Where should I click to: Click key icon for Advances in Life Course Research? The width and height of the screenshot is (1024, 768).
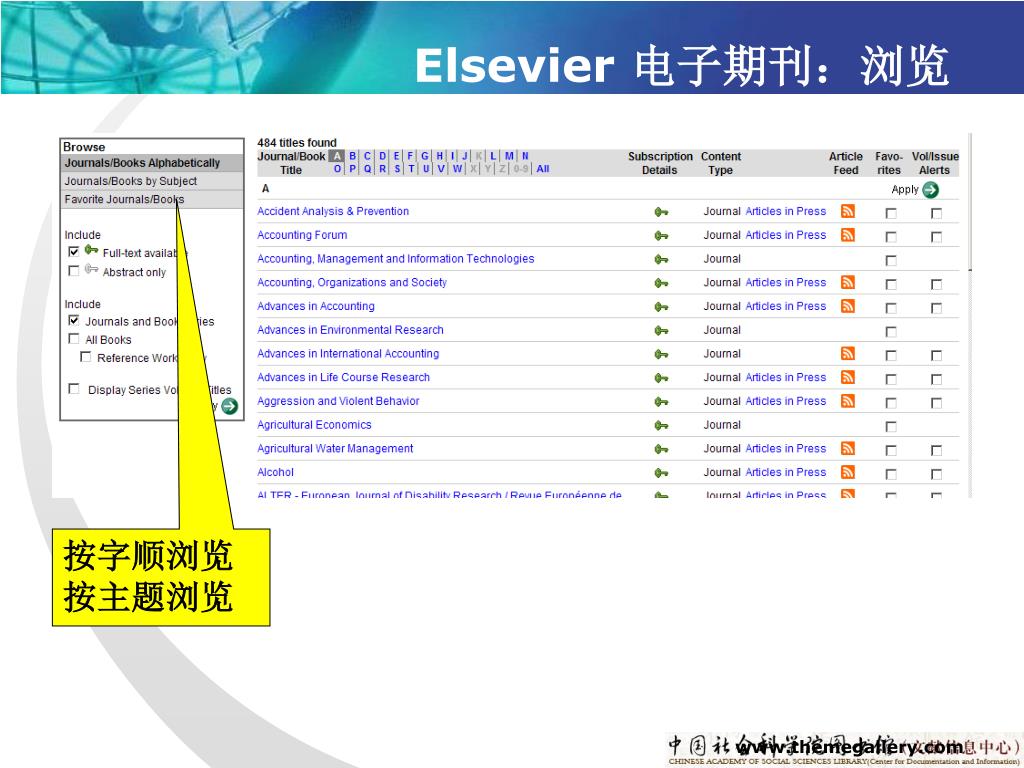(661, 378)
